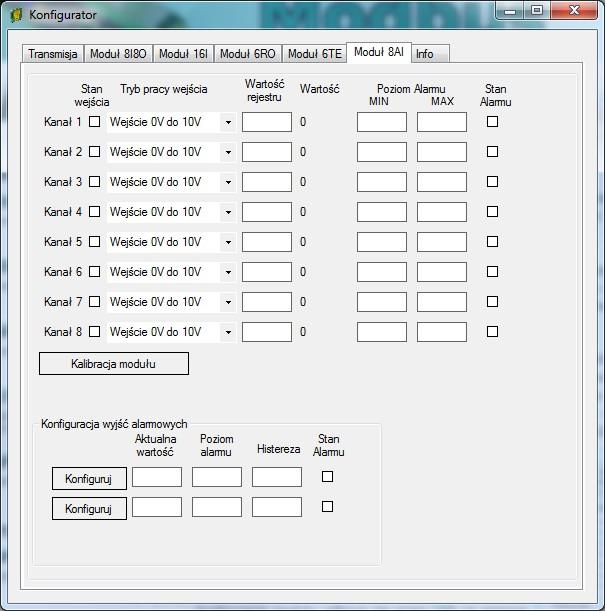Click Kanał 5 alarm MAX field
This screenshot has width=605, height=611.
click(442, 242)
